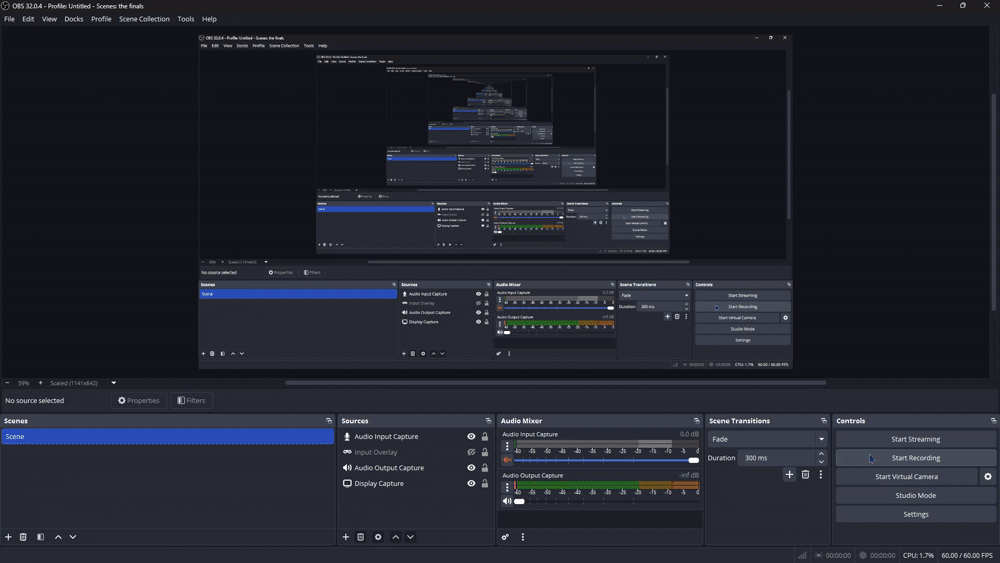Open the Edit menu
The width and height of the screenshot is (1000, 563).
point(28,19)
